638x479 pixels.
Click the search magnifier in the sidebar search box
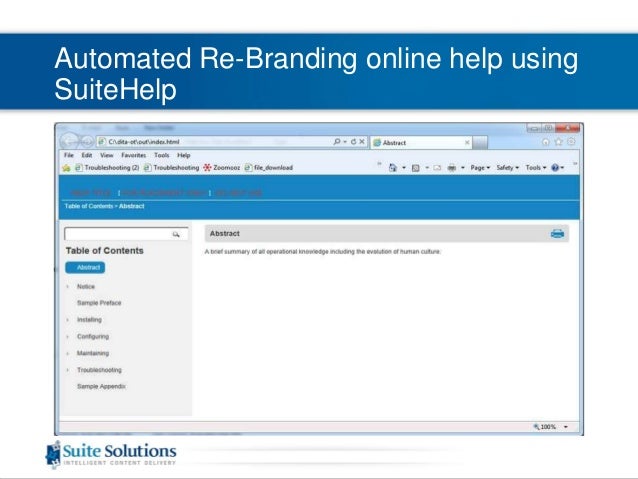pyautogui.click(x=176, y=234)
